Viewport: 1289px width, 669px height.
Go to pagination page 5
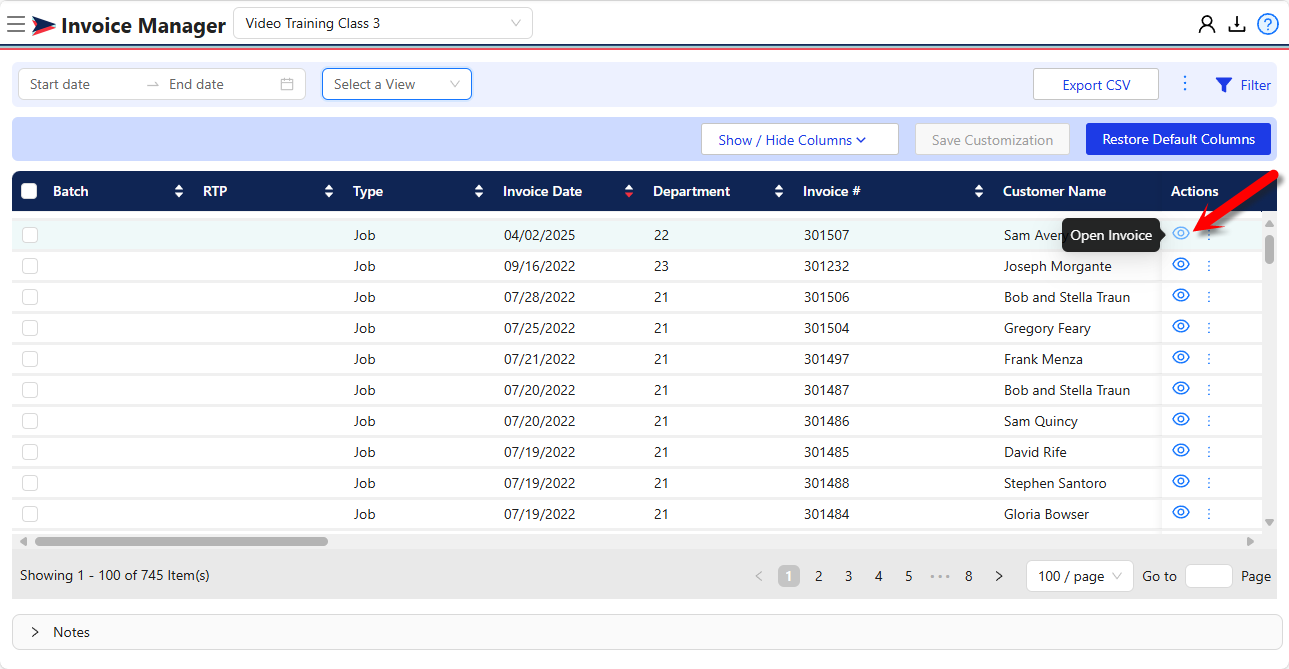click(909, 576)
